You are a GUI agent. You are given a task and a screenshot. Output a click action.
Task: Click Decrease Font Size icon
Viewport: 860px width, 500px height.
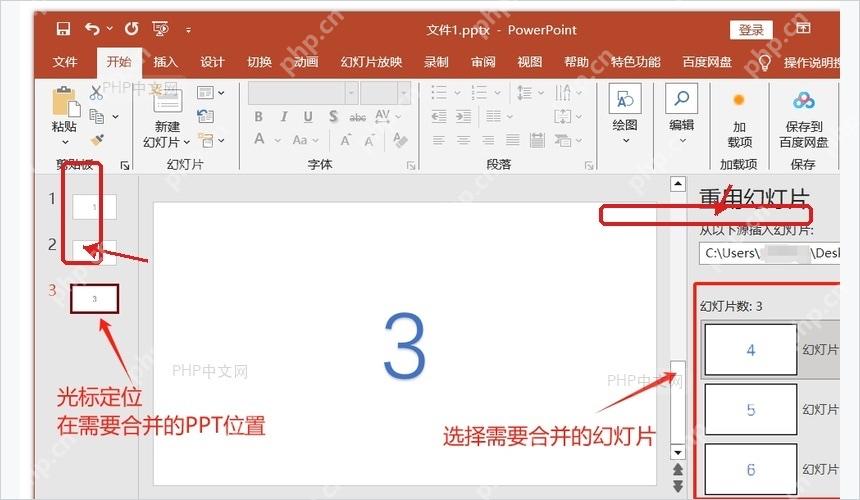coord(370,141)
